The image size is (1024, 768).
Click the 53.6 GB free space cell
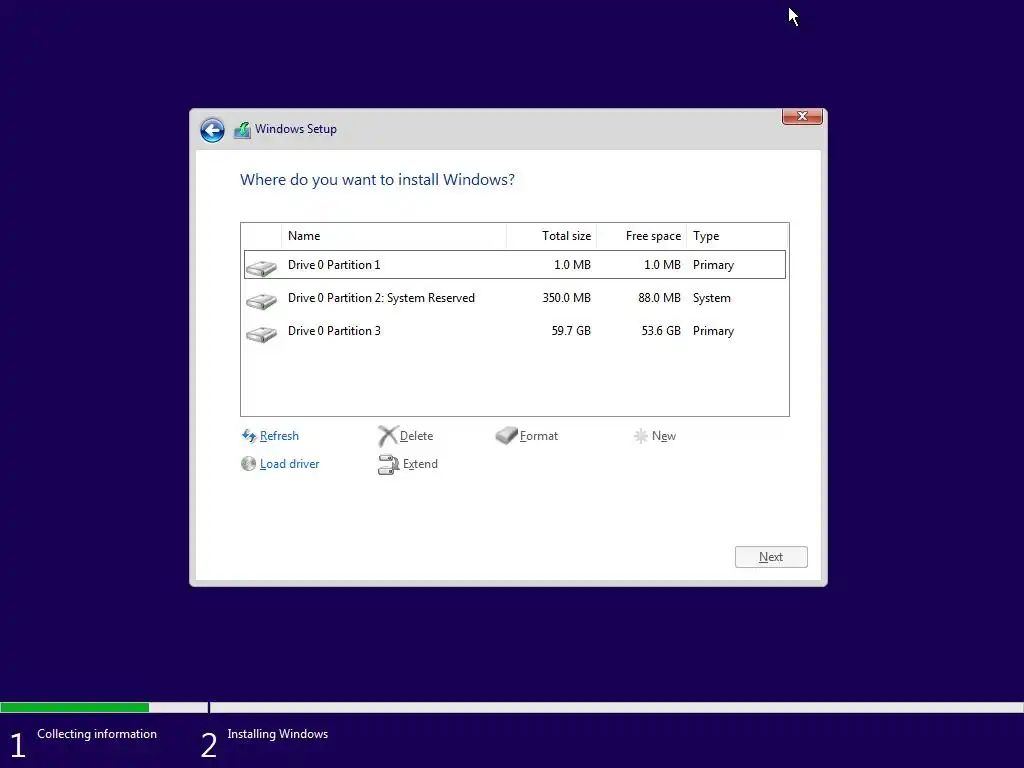tap(661, 331)
